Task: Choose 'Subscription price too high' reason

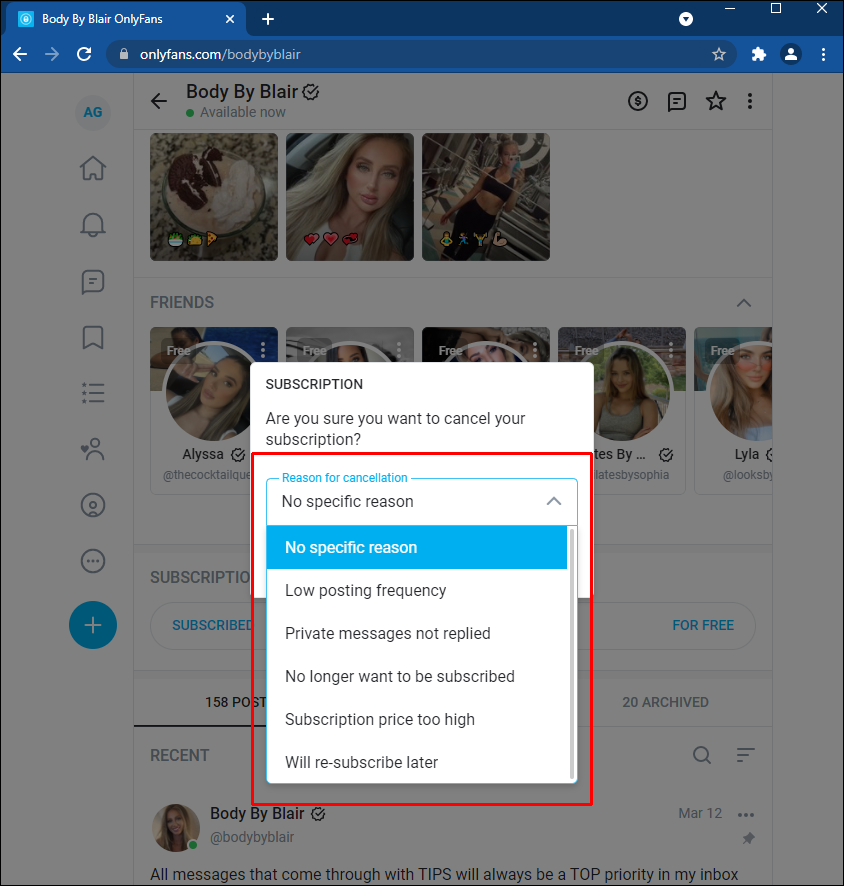Action: tap(416, 719)
